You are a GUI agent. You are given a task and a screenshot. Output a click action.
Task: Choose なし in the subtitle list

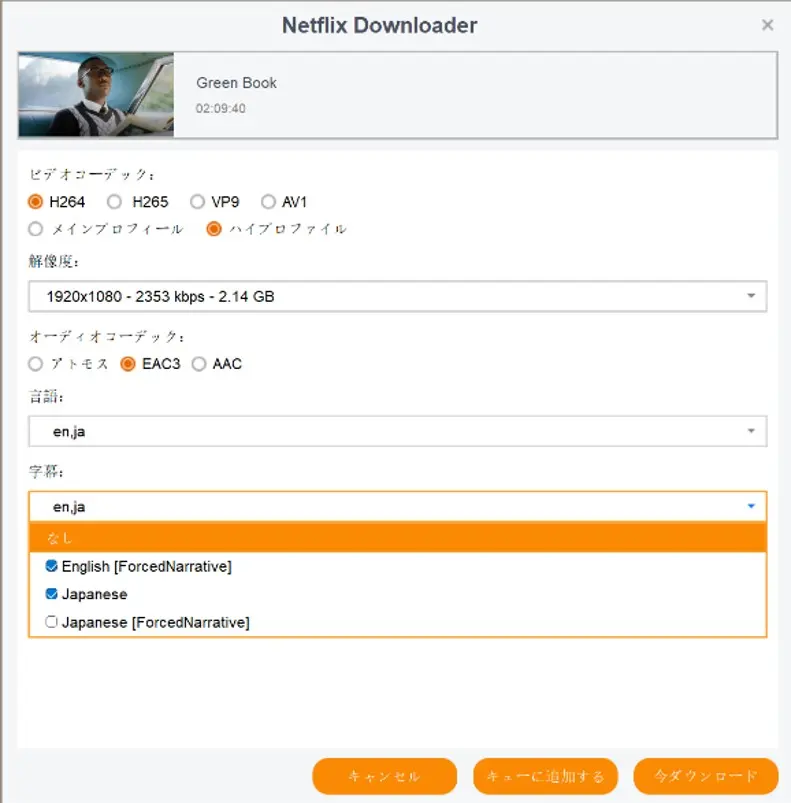click(x=397, y=538)
